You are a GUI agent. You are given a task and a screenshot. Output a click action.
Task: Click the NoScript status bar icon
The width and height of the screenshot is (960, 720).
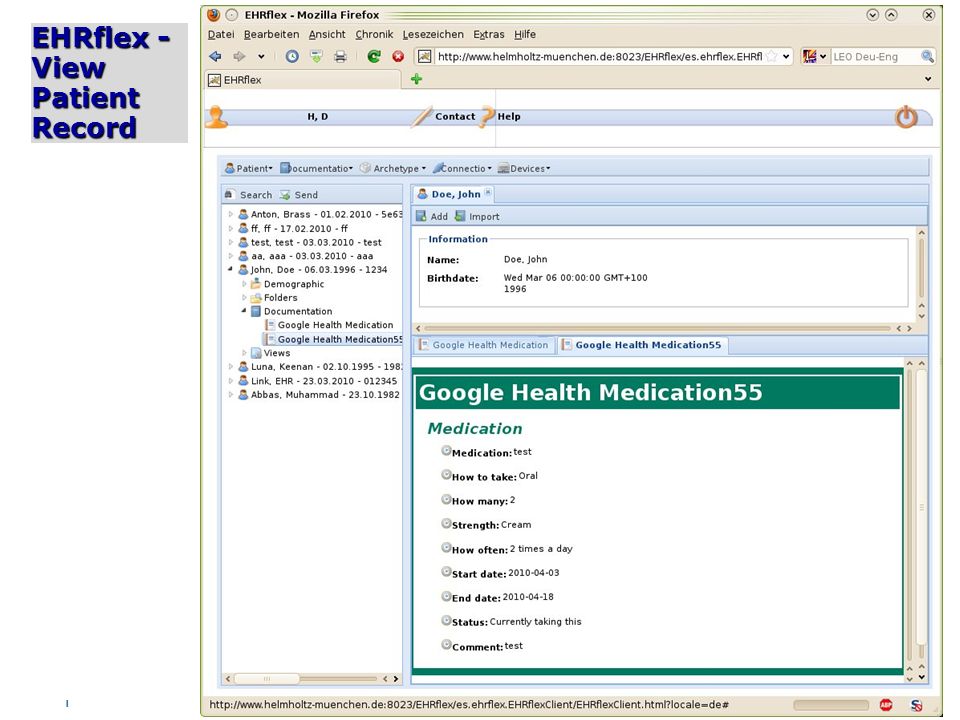[x=917, y=705]
